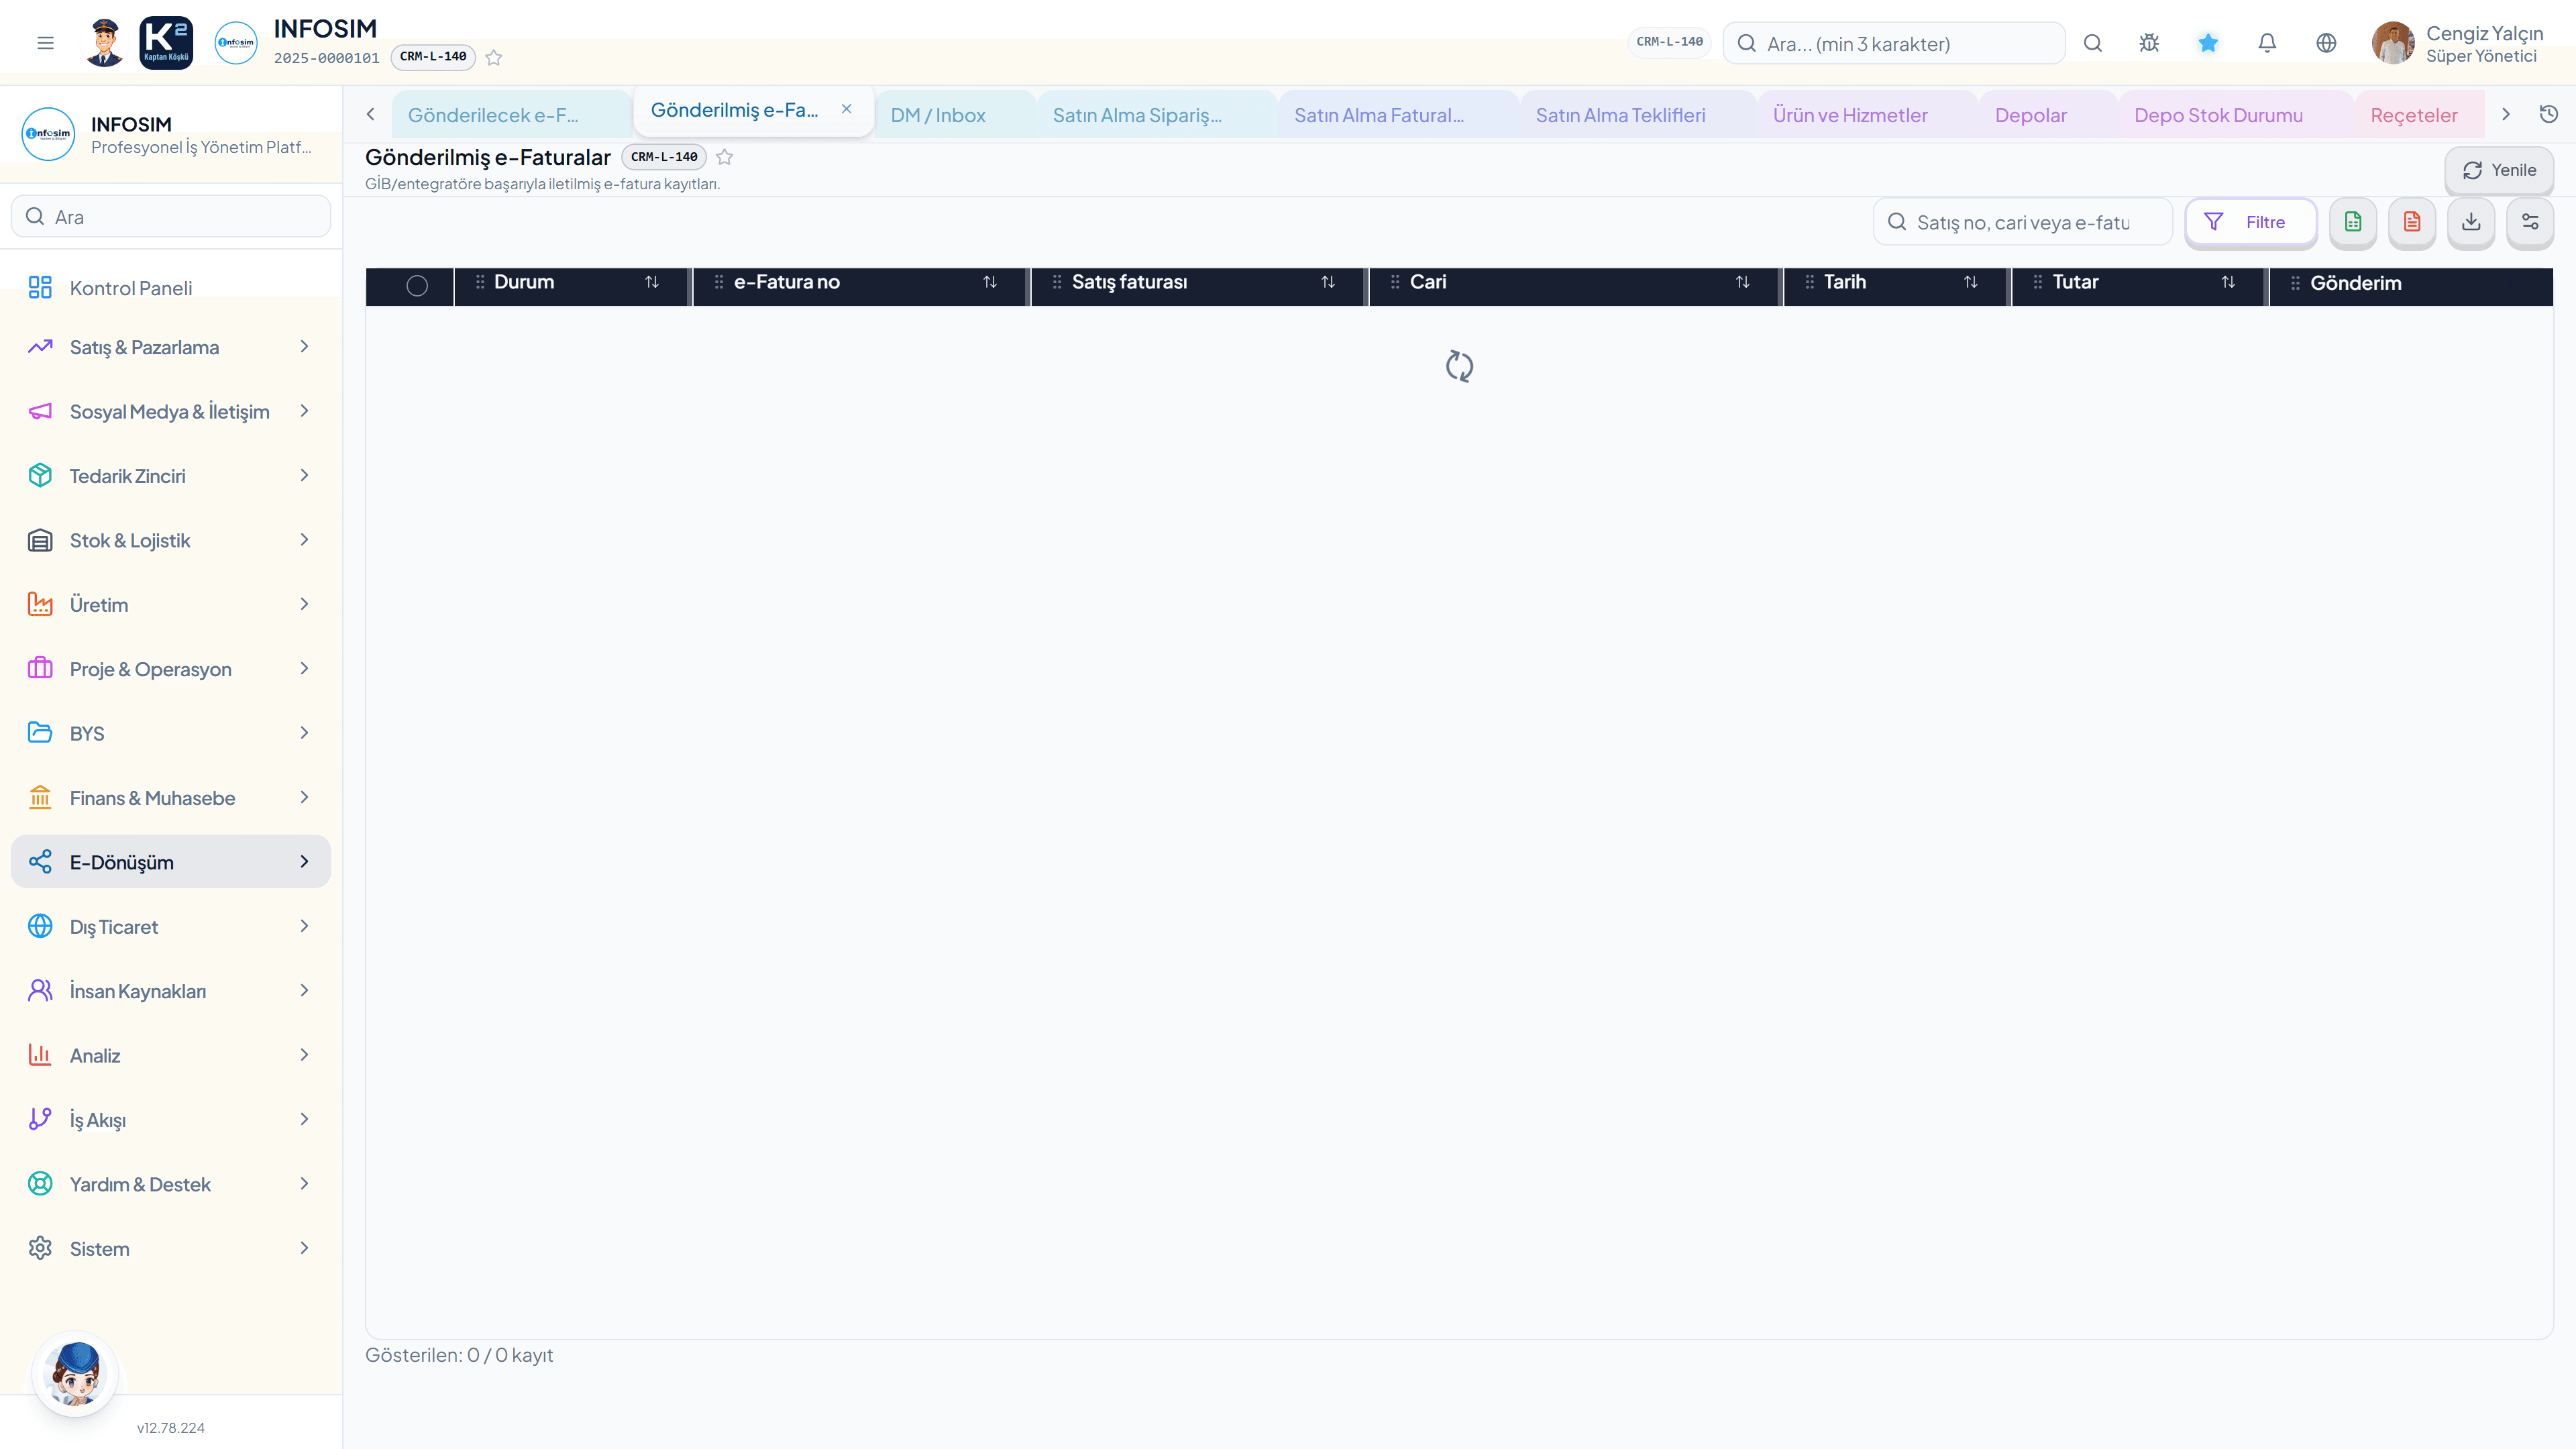Screen dimensions: 2576x1449
Task: Expand Satış & Pazarlama menu
Action: pos(171,347)
